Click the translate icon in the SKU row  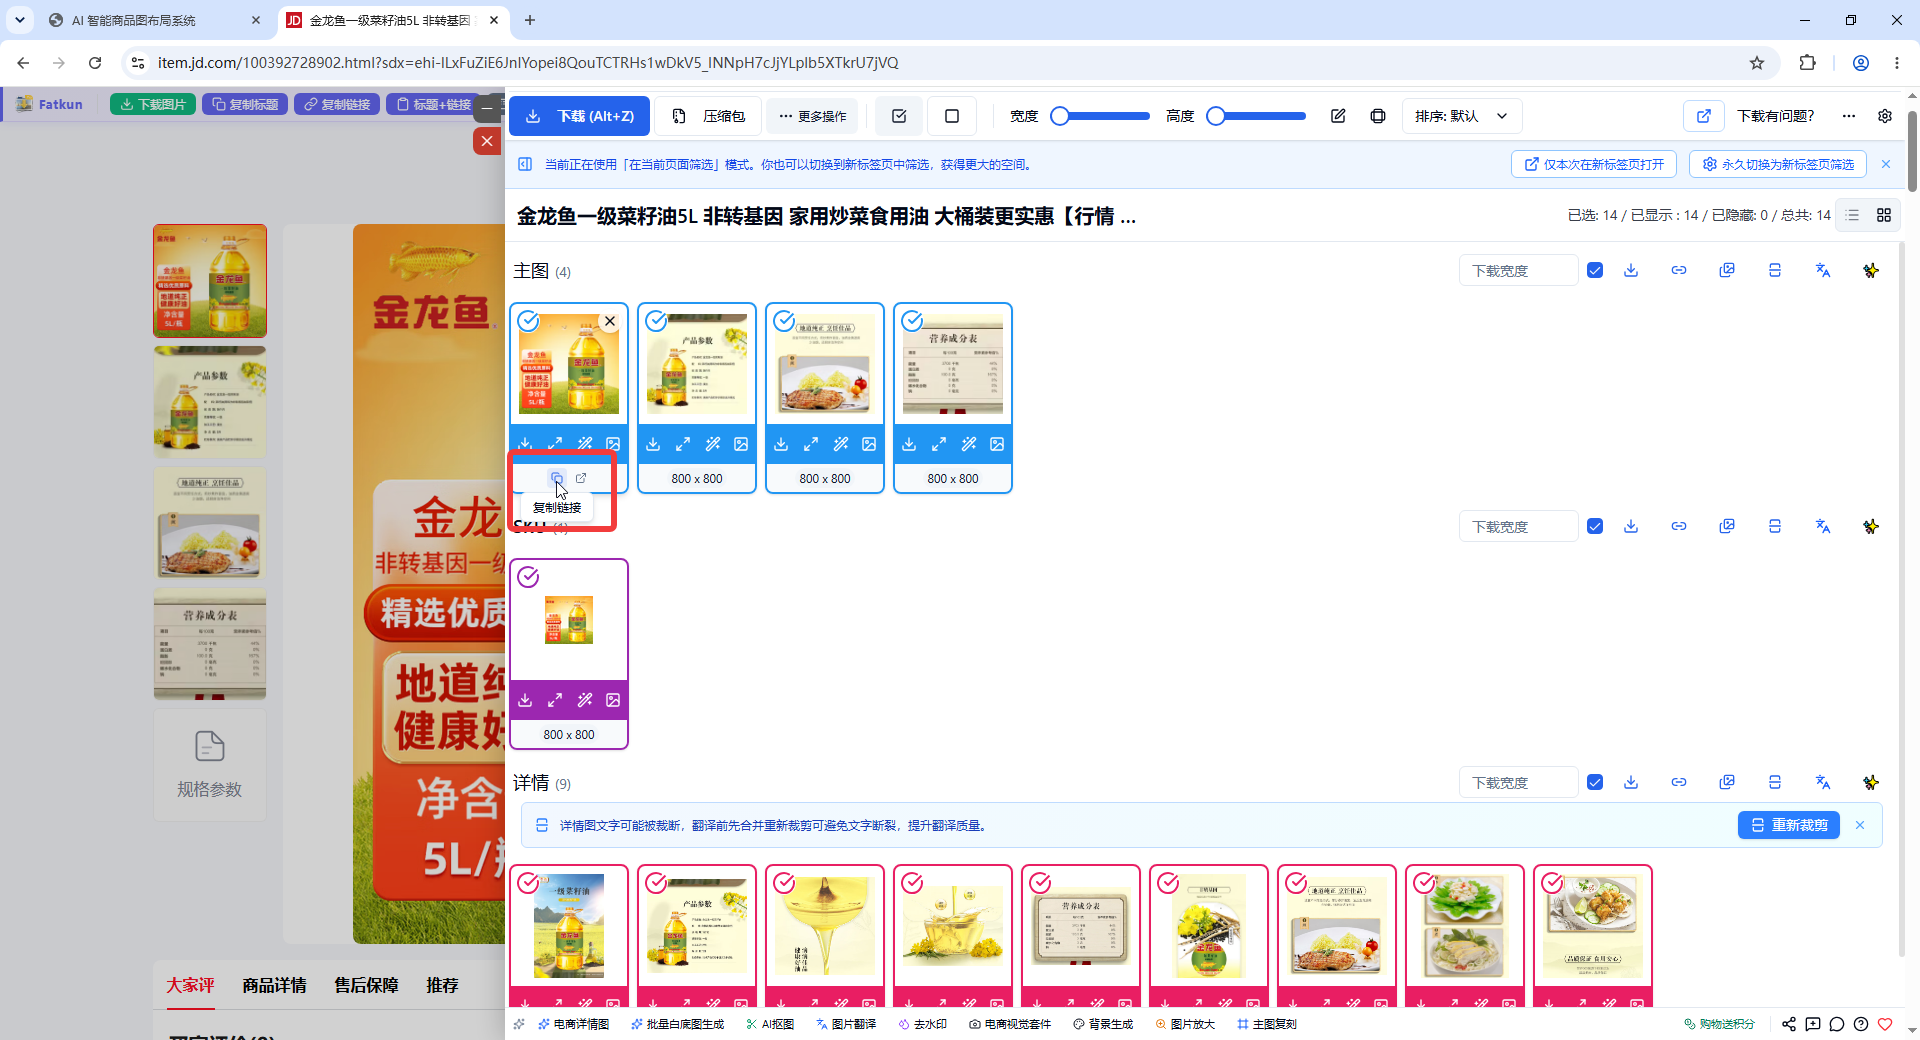(1823, 526)
